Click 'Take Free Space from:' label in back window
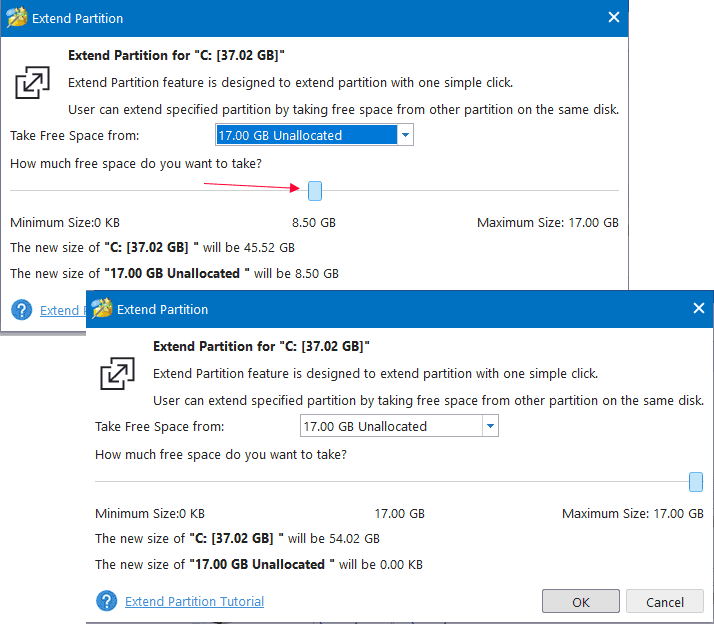This screenshot has width=714, height=624. (x=75, y=135)
